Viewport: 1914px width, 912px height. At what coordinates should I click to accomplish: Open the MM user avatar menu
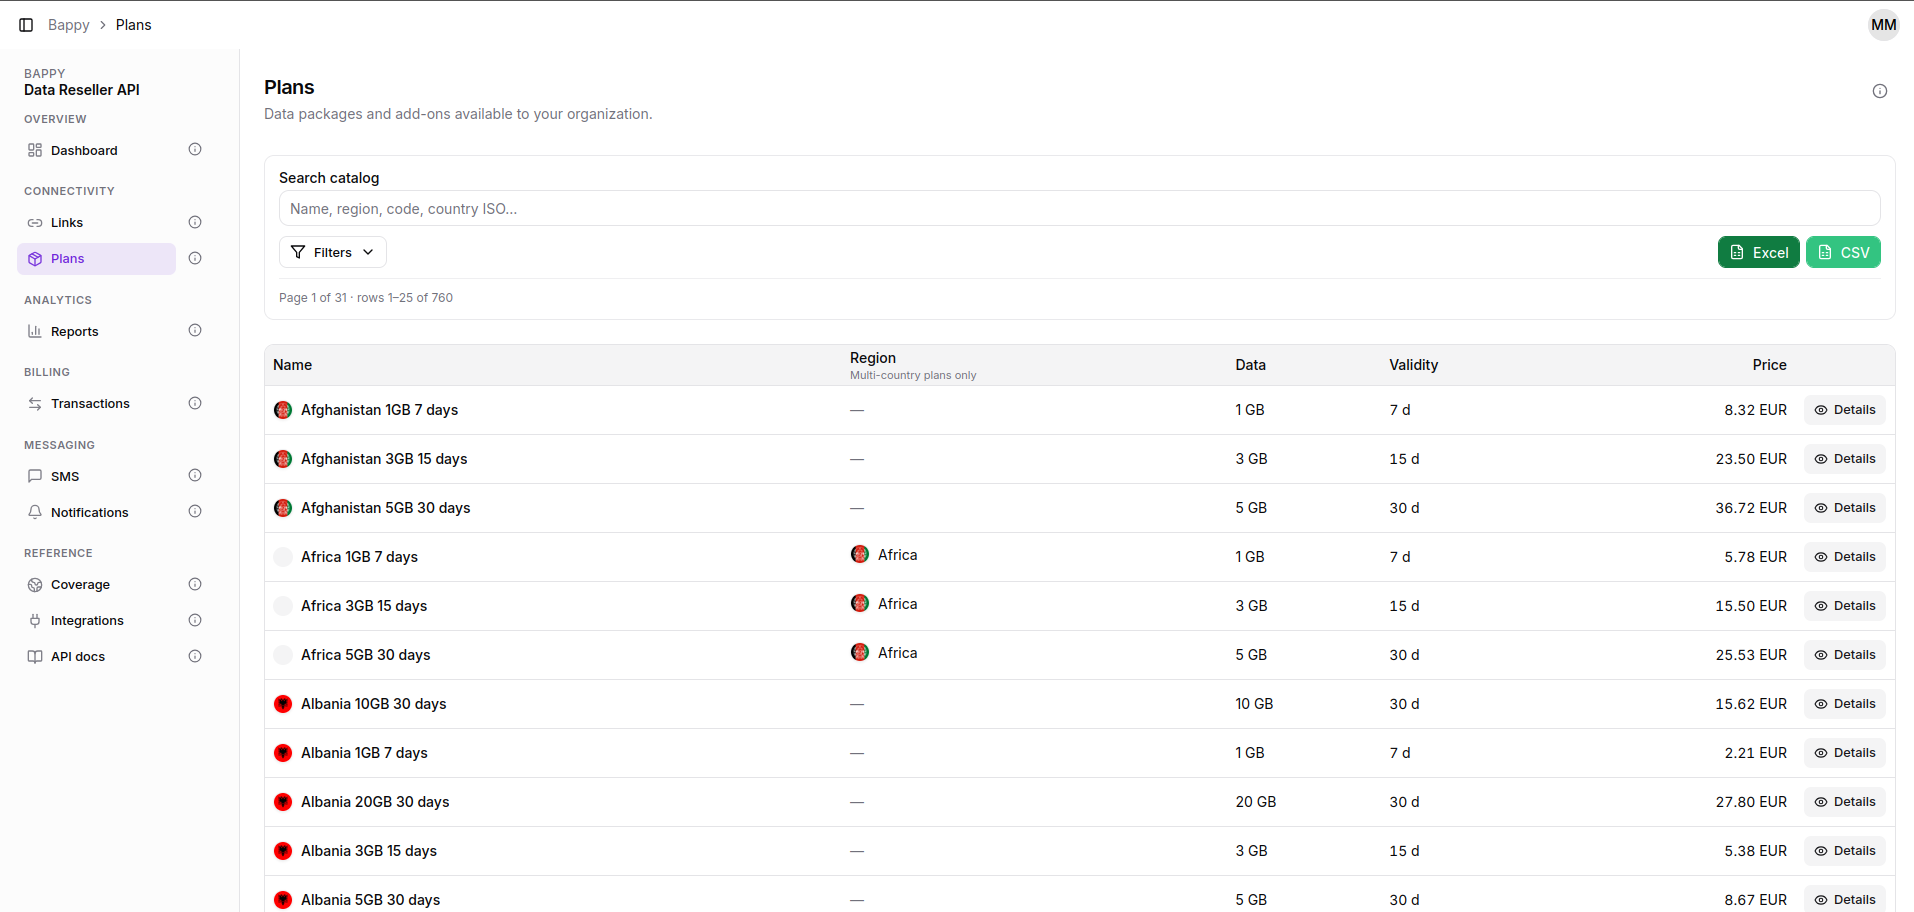(1884, 25)
